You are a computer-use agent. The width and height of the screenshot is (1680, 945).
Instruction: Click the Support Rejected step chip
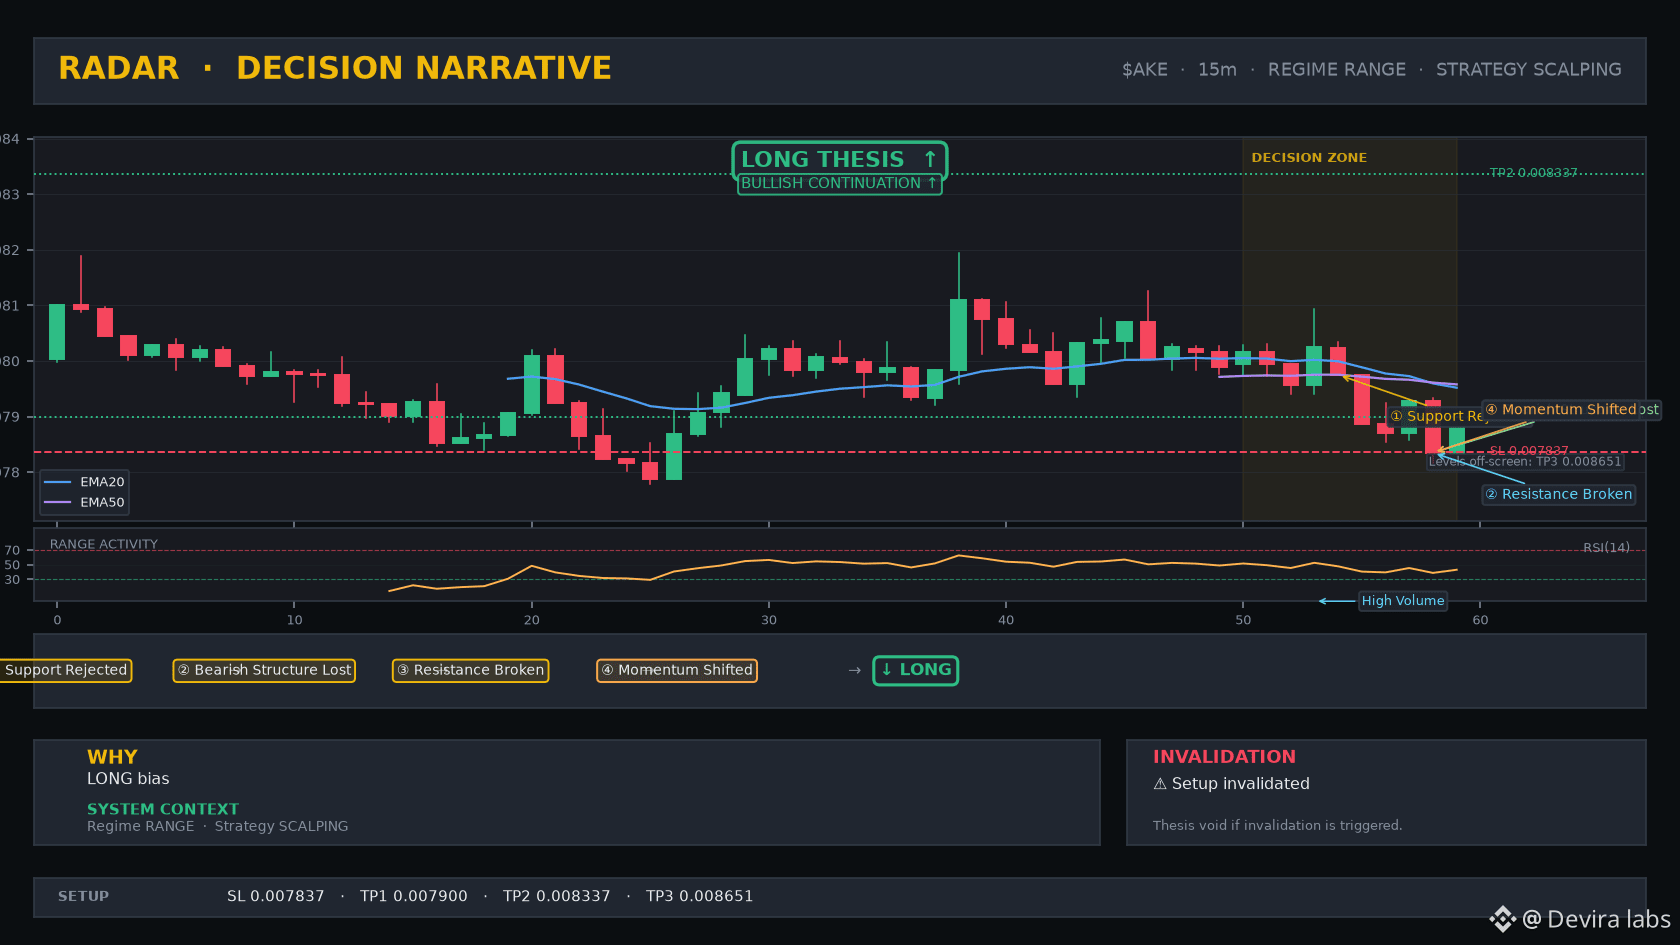(66, 670)
